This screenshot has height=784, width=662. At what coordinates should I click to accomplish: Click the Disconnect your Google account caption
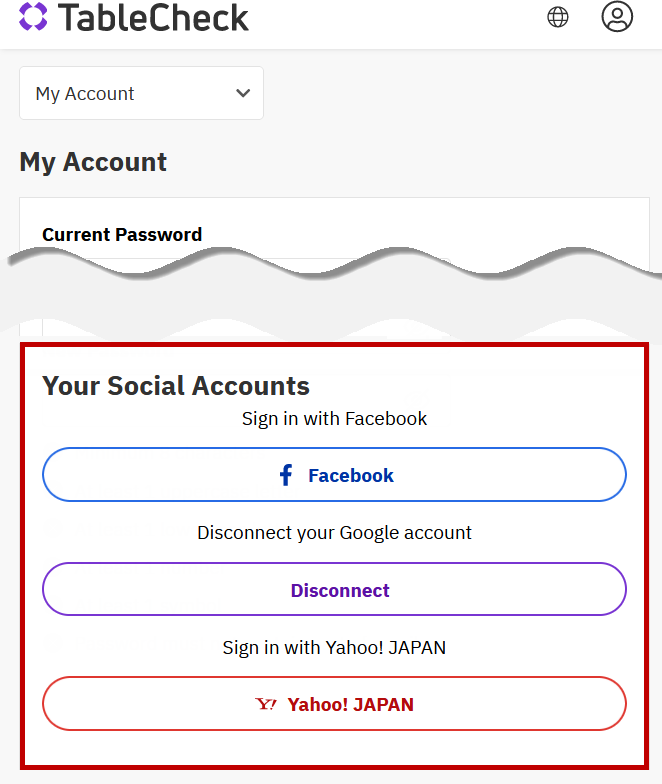pyautogui.click(x=334, y=533)
